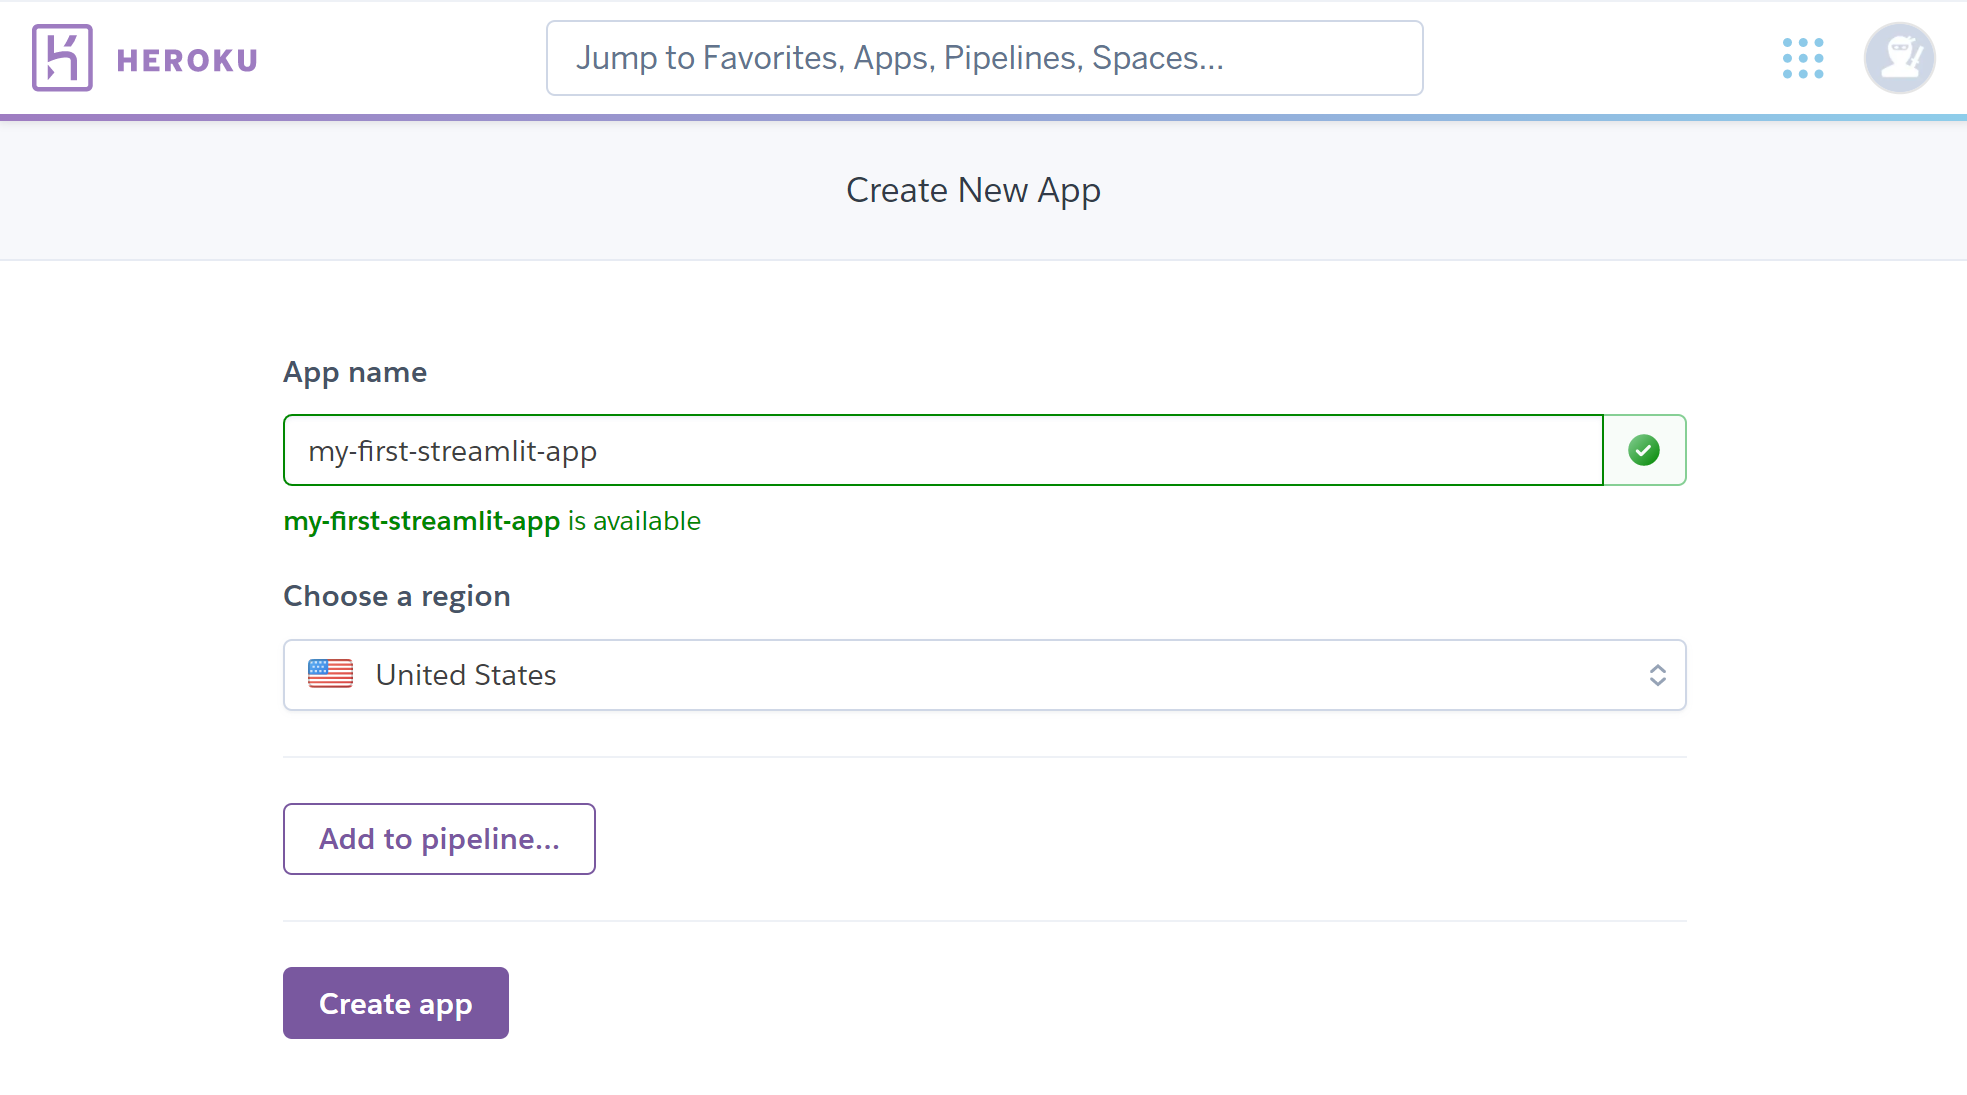Image resolution: width=1967 pixels, height=1095 pixels.
Task: Click inside the App name text field
Action: 942,450
